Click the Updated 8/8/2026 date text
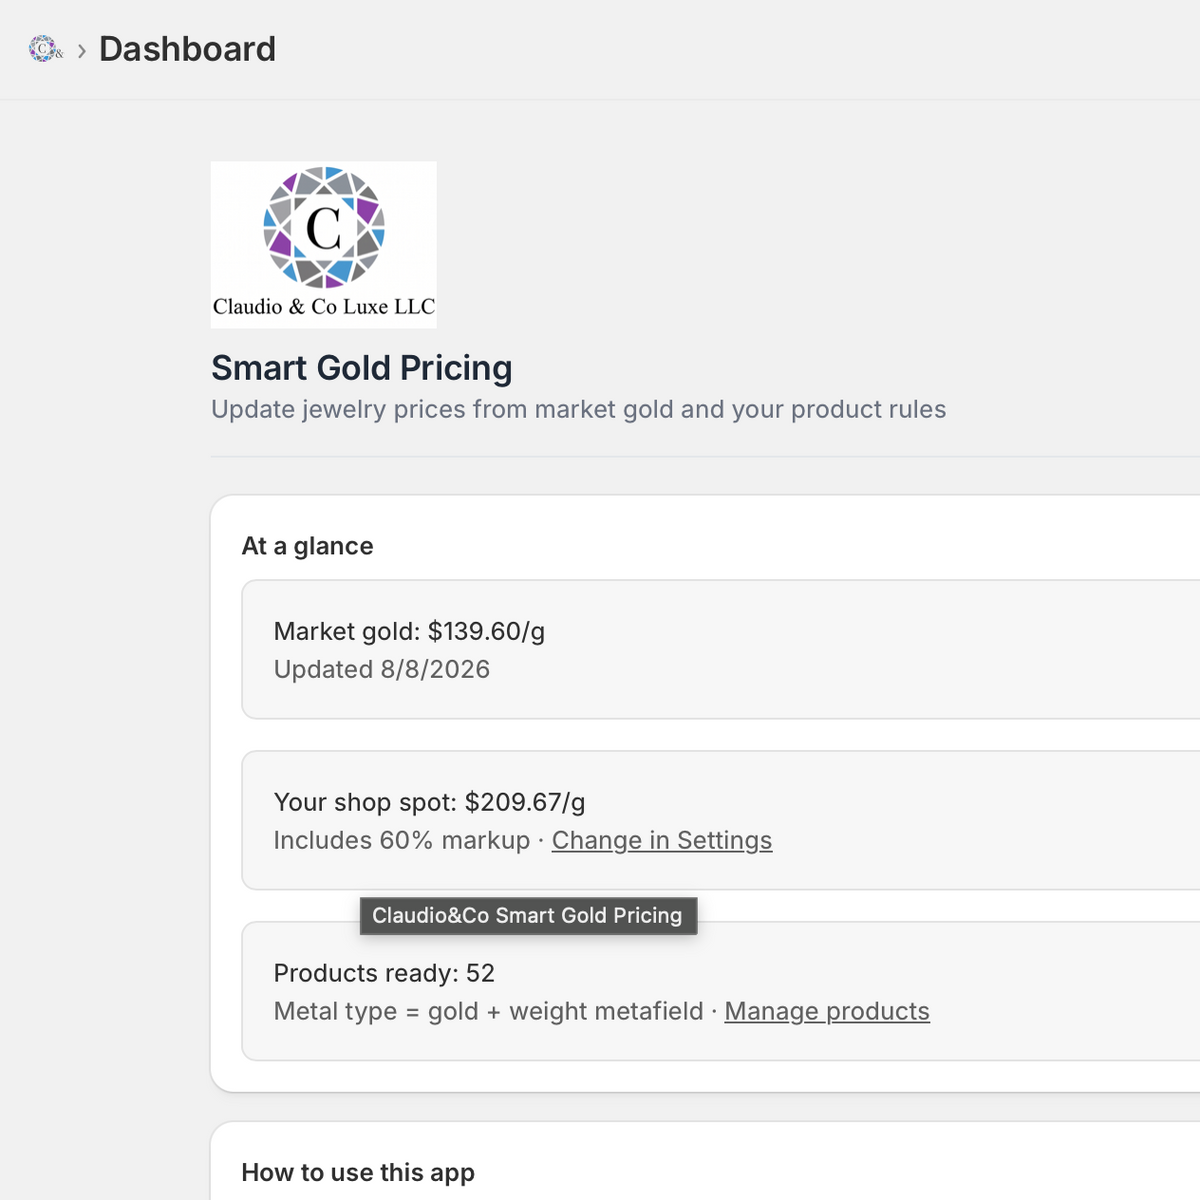 (x=382, y=669)
